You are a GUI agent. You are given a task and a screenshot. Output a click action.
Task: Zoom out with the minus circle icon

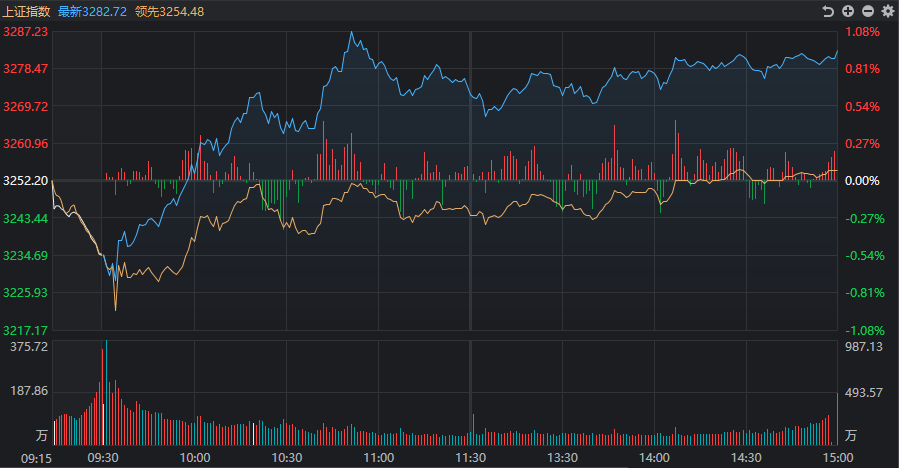[x=868, y=11]
